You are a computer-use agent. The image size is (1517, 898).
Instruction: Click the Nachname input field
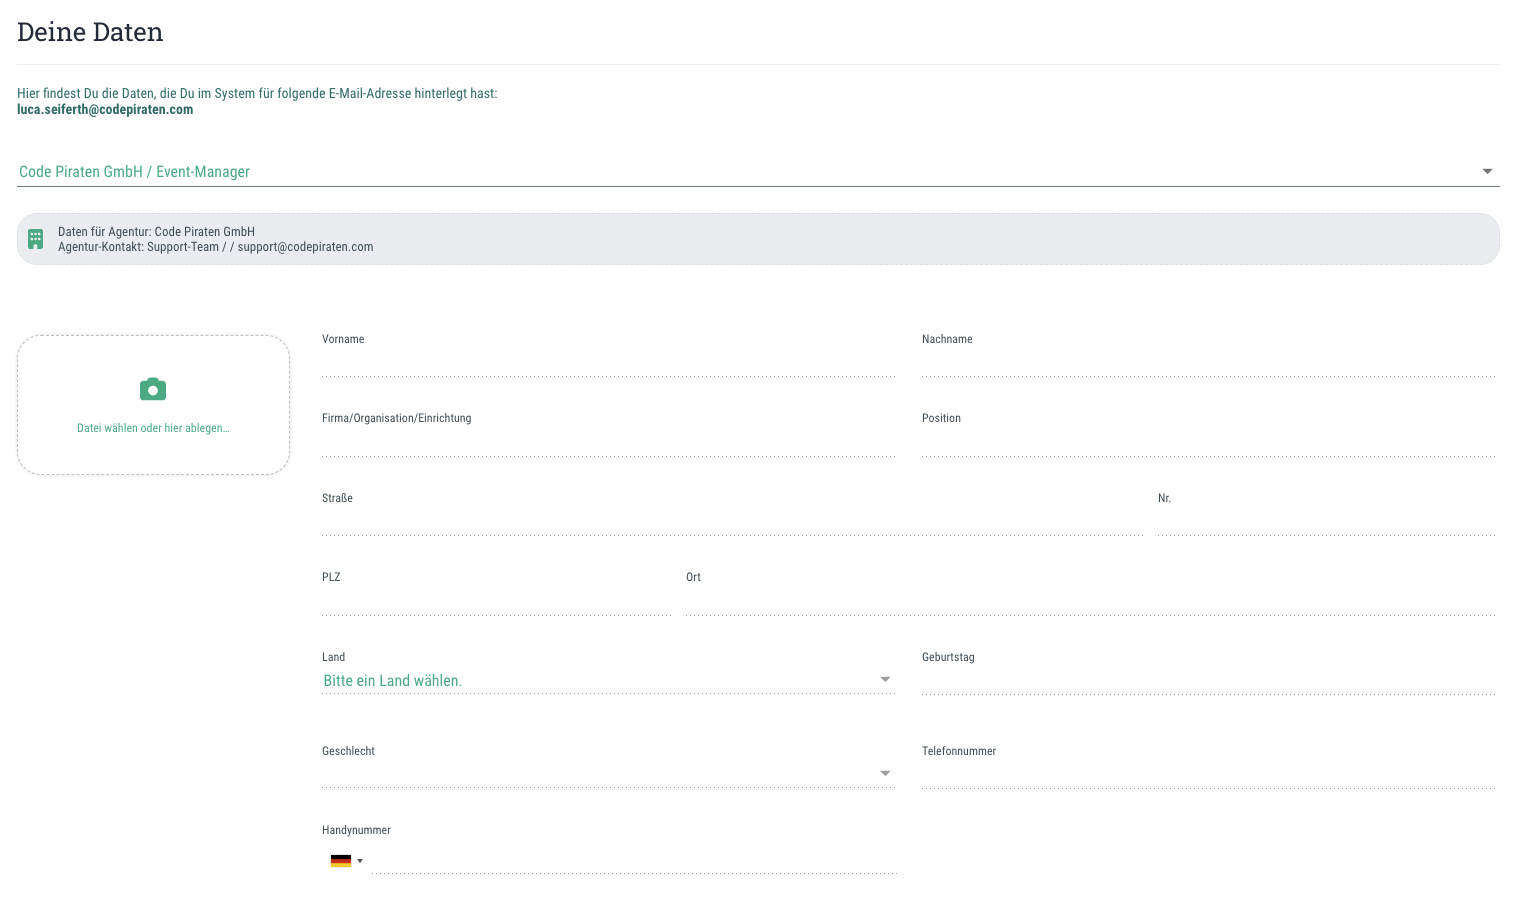coord(1208,363)
